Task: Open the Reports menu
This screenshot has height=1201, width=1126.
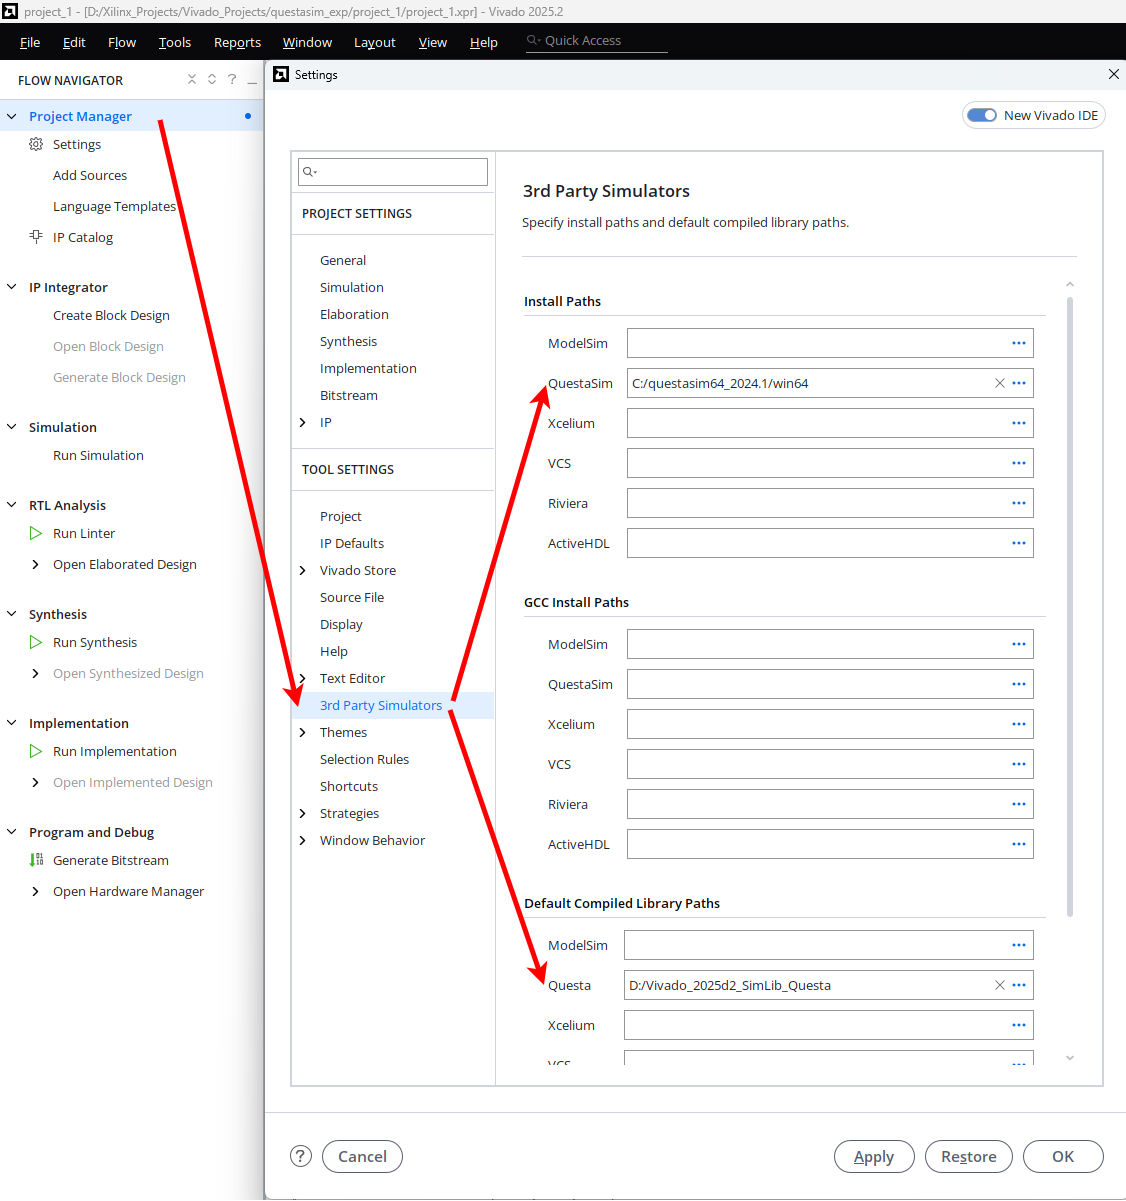Action: pyautogui.click(x=237, y=42)
